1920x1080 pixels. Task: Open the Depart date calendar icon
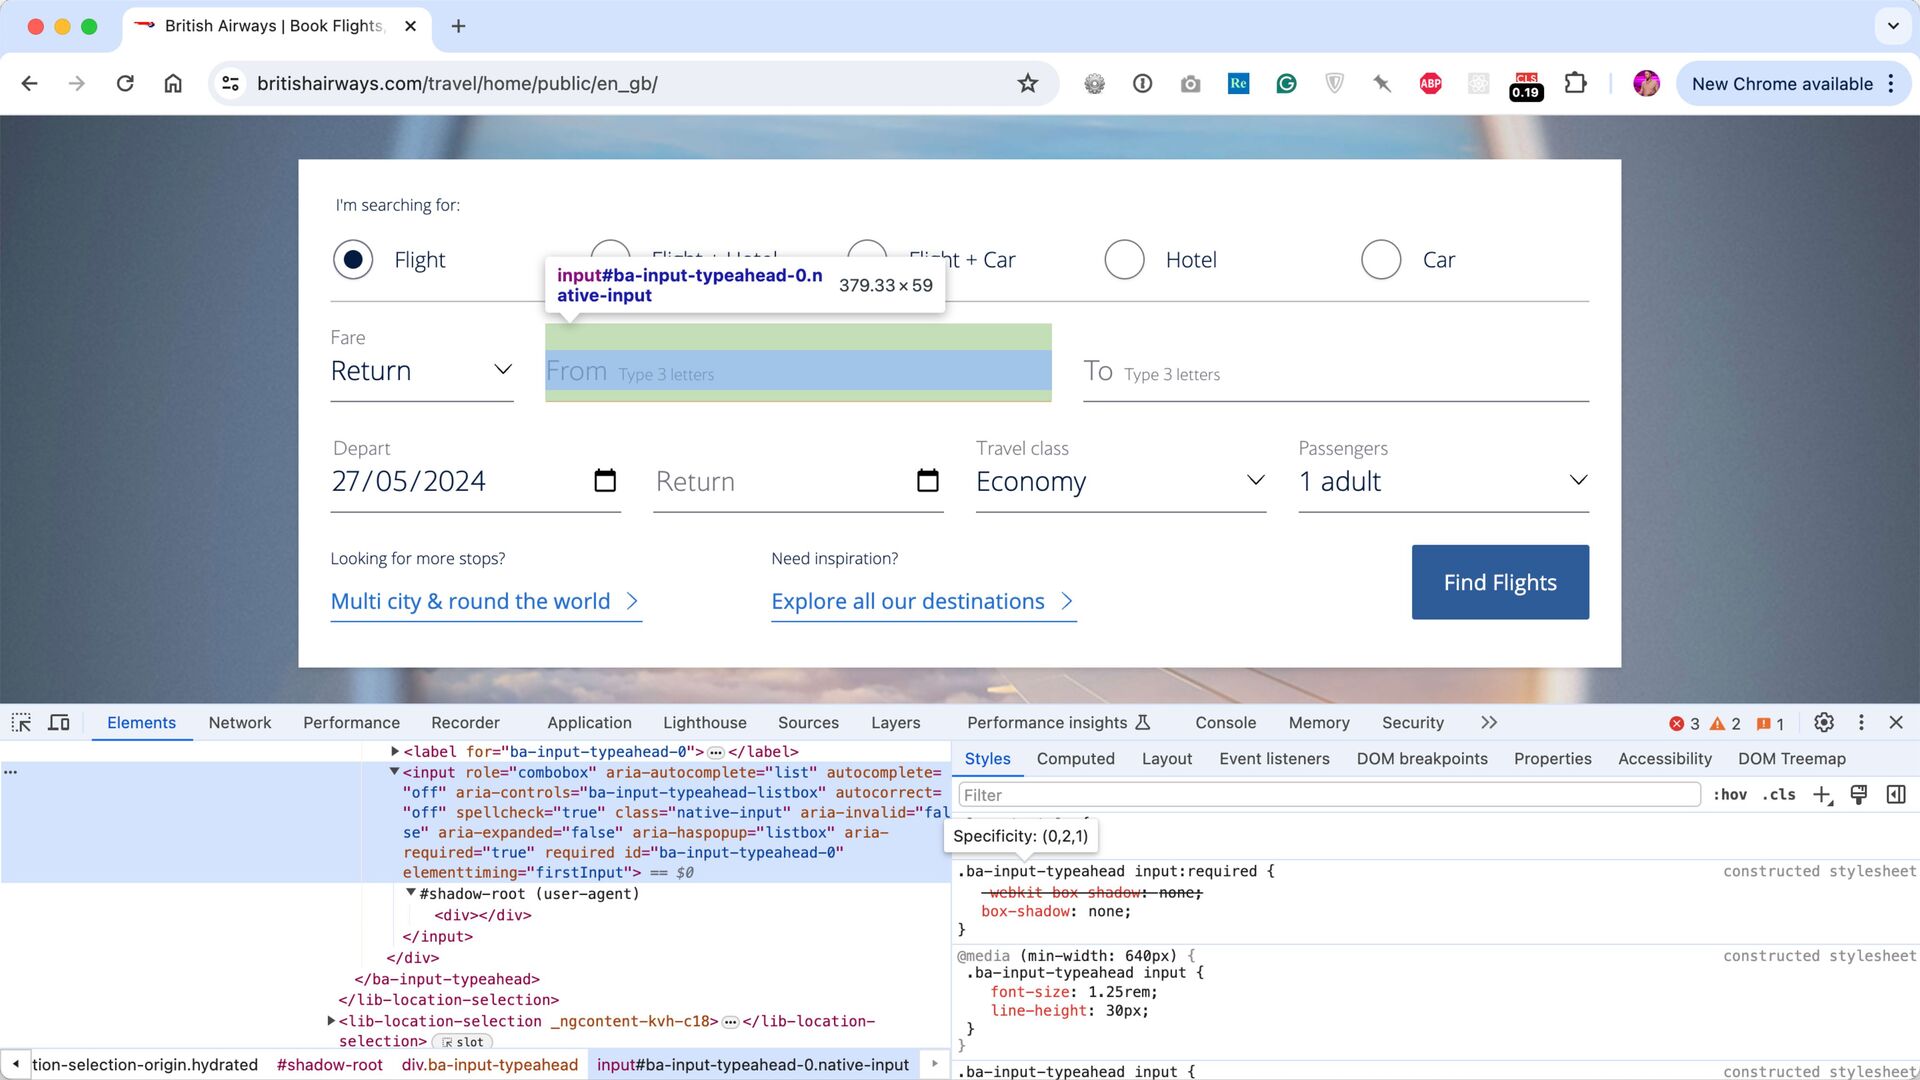coord(605,481)
